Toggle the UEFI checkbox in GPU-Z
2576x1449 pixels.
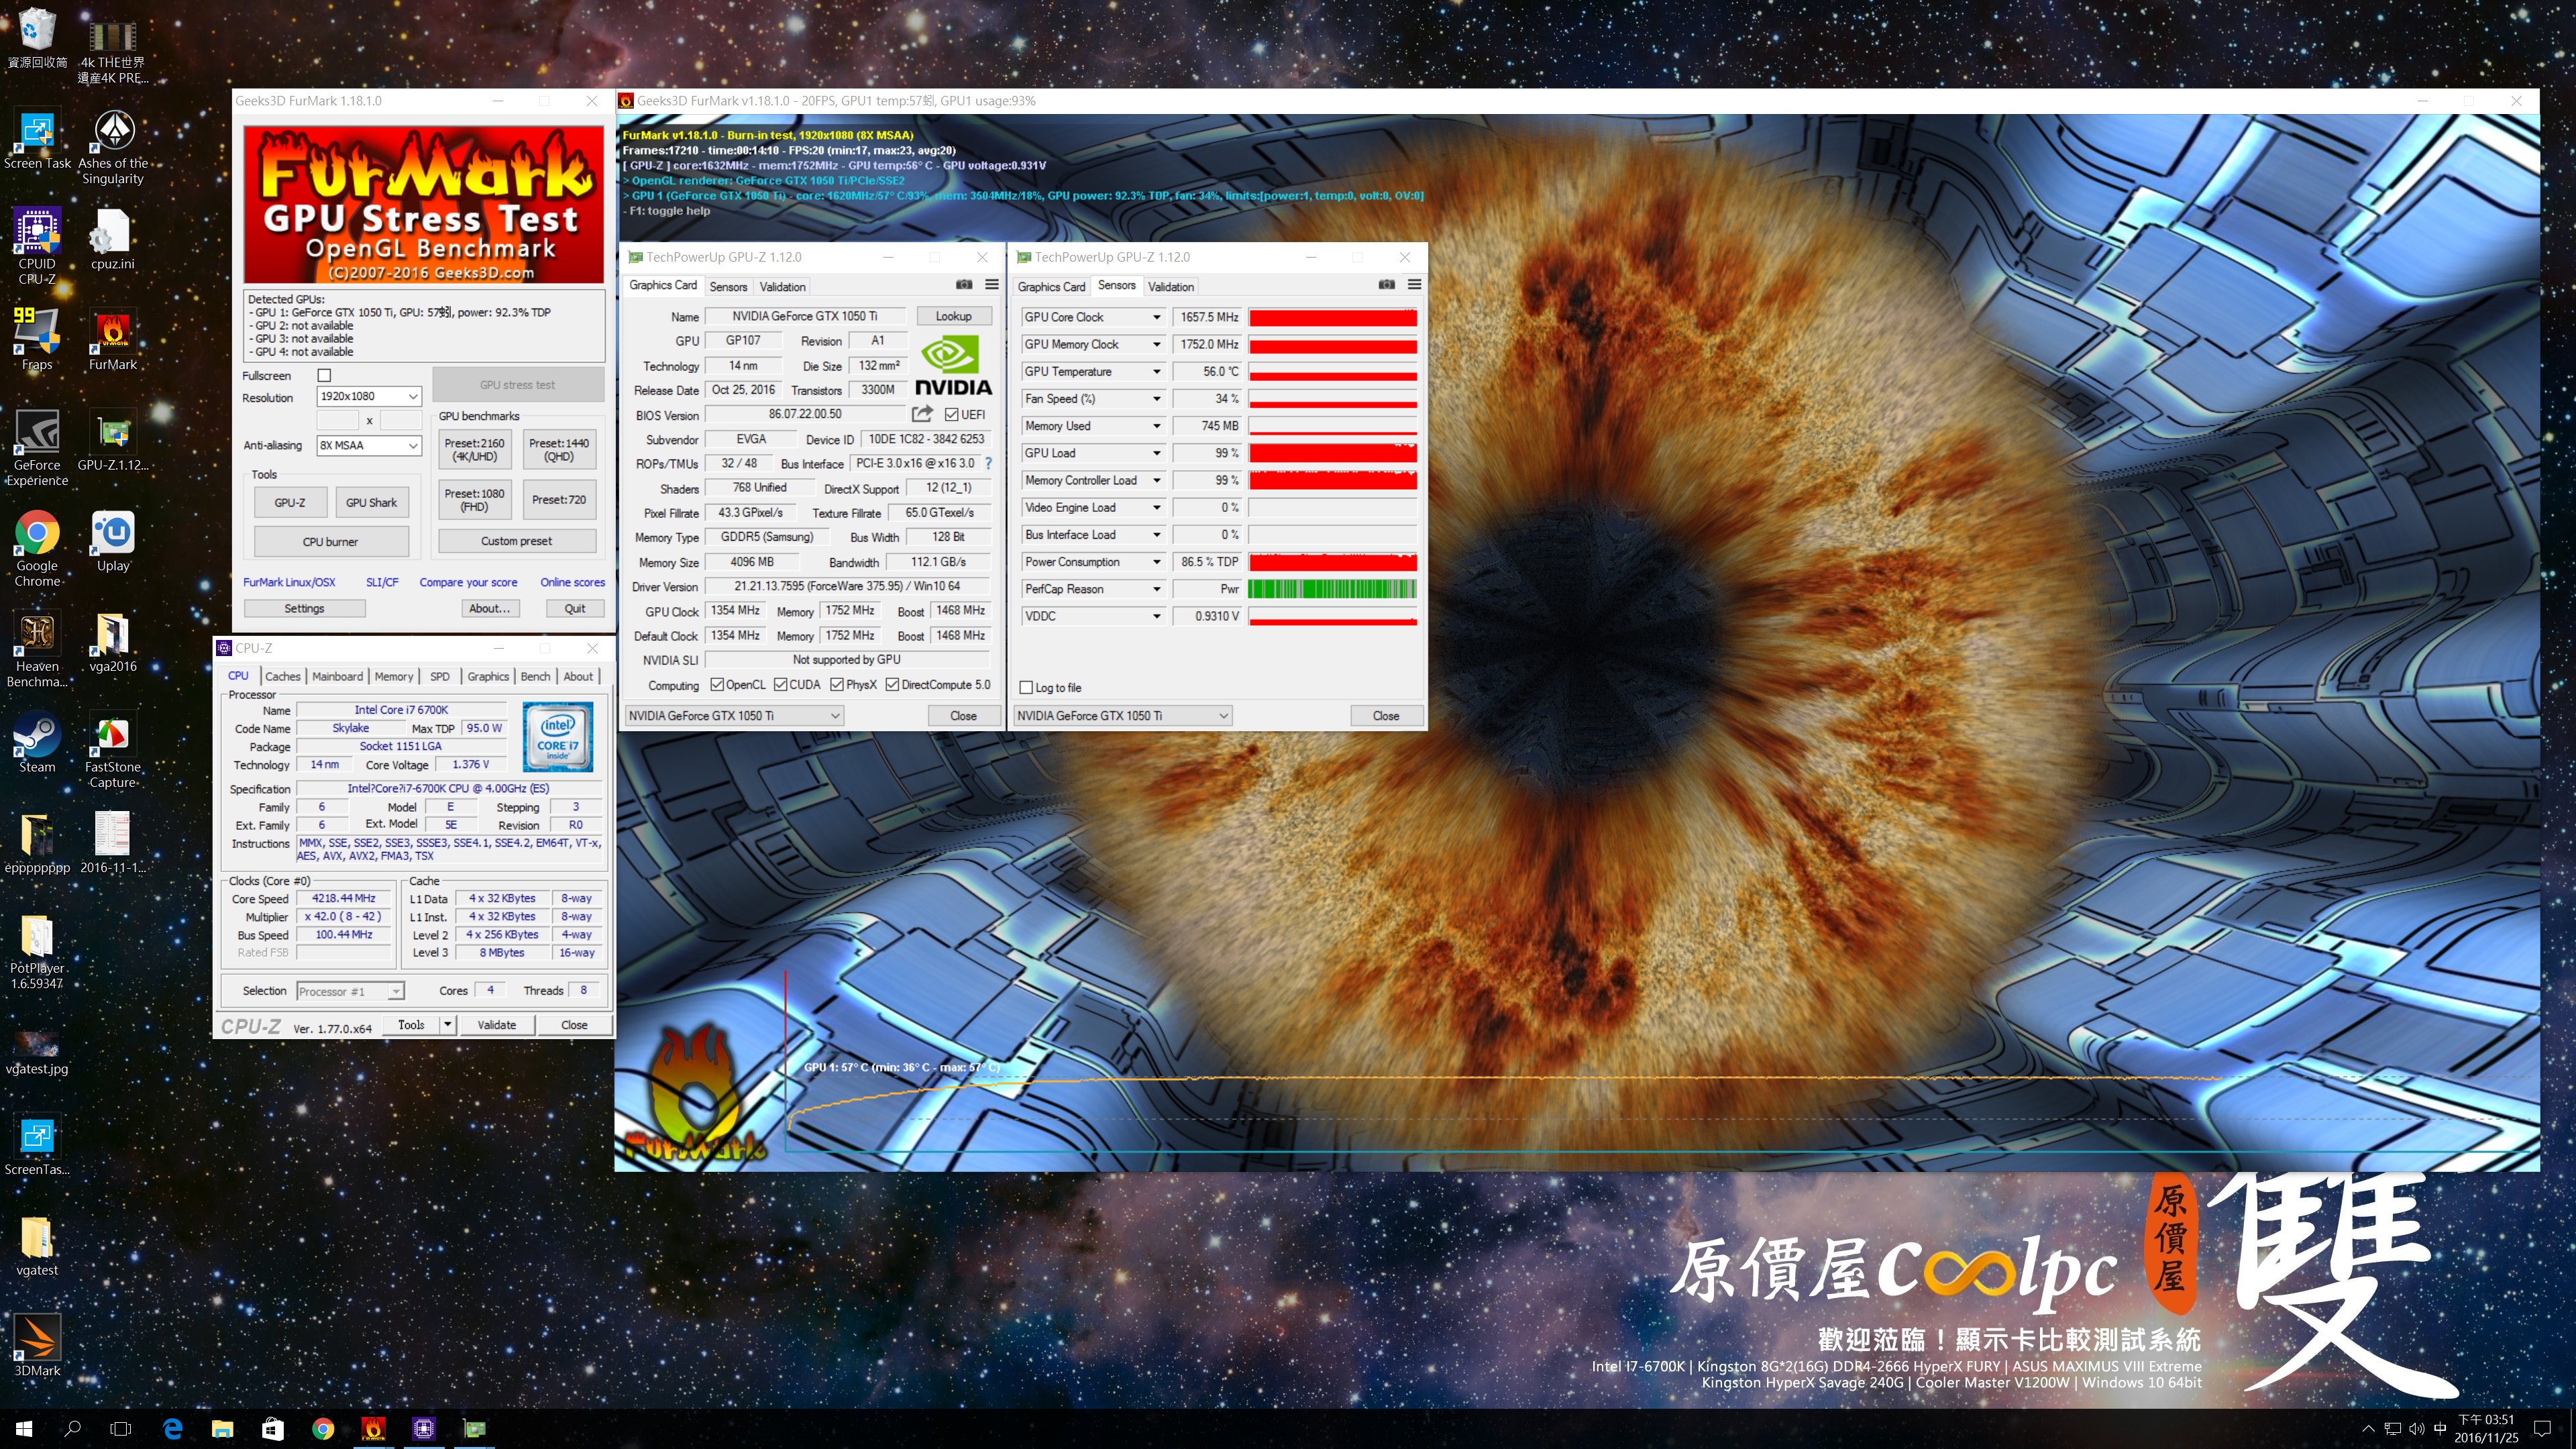click(951, 415)
